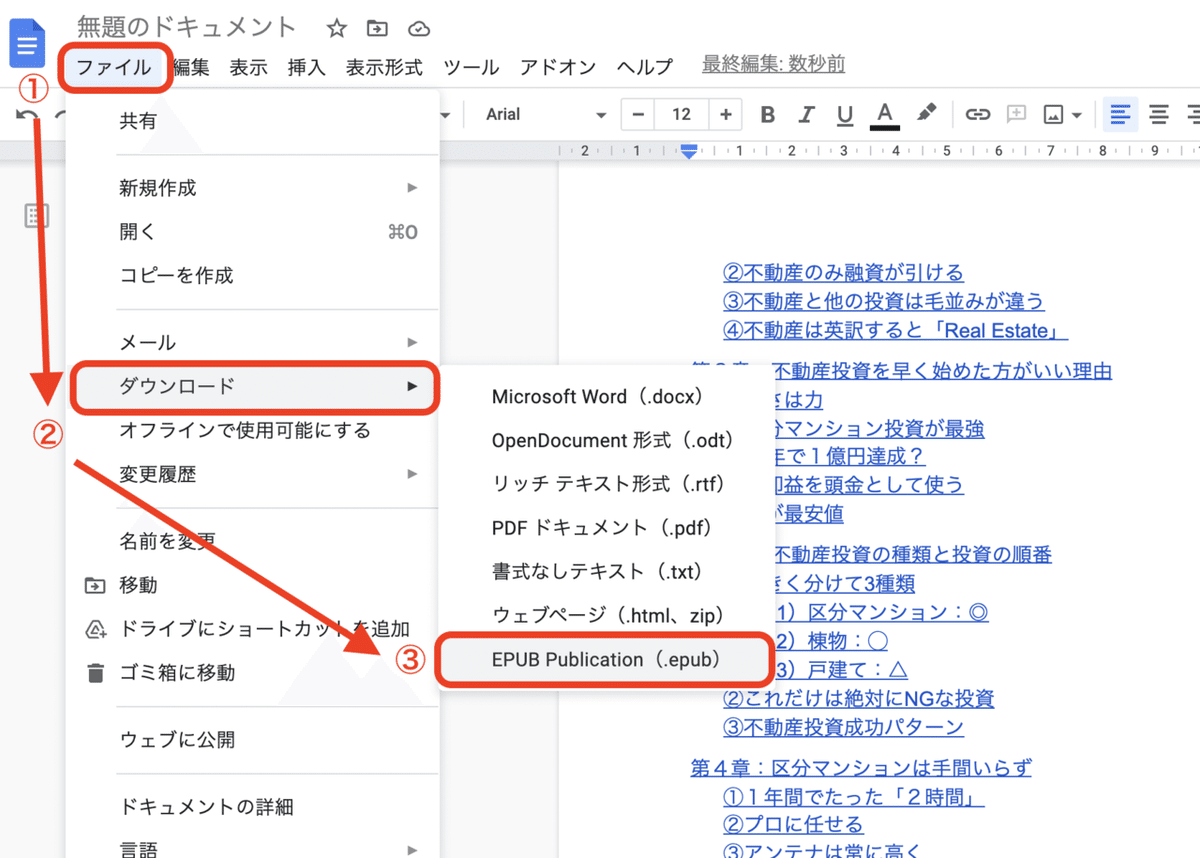Open the アドオン menu
Image resolution: width=1200 pixels, height=858 pixels.
558,67
